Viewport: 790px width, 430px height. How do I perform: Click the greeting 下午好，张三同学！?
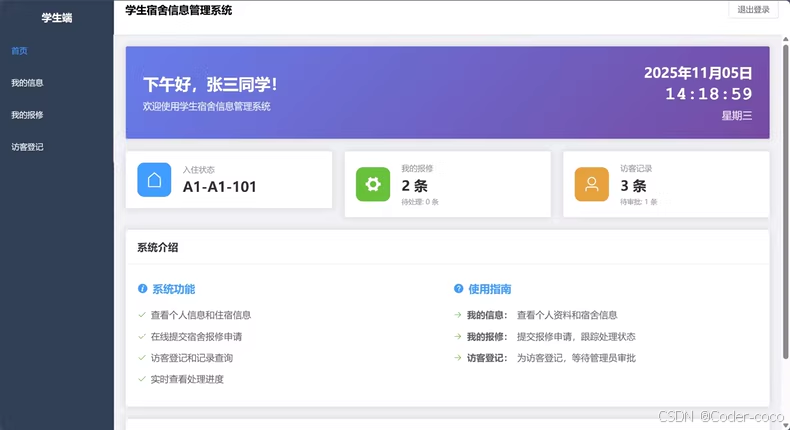pos(210,84)
